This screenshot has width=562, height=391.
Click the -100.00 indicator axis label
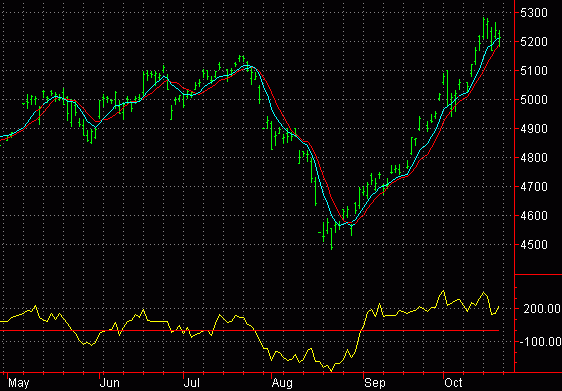[x=540, y=342]
